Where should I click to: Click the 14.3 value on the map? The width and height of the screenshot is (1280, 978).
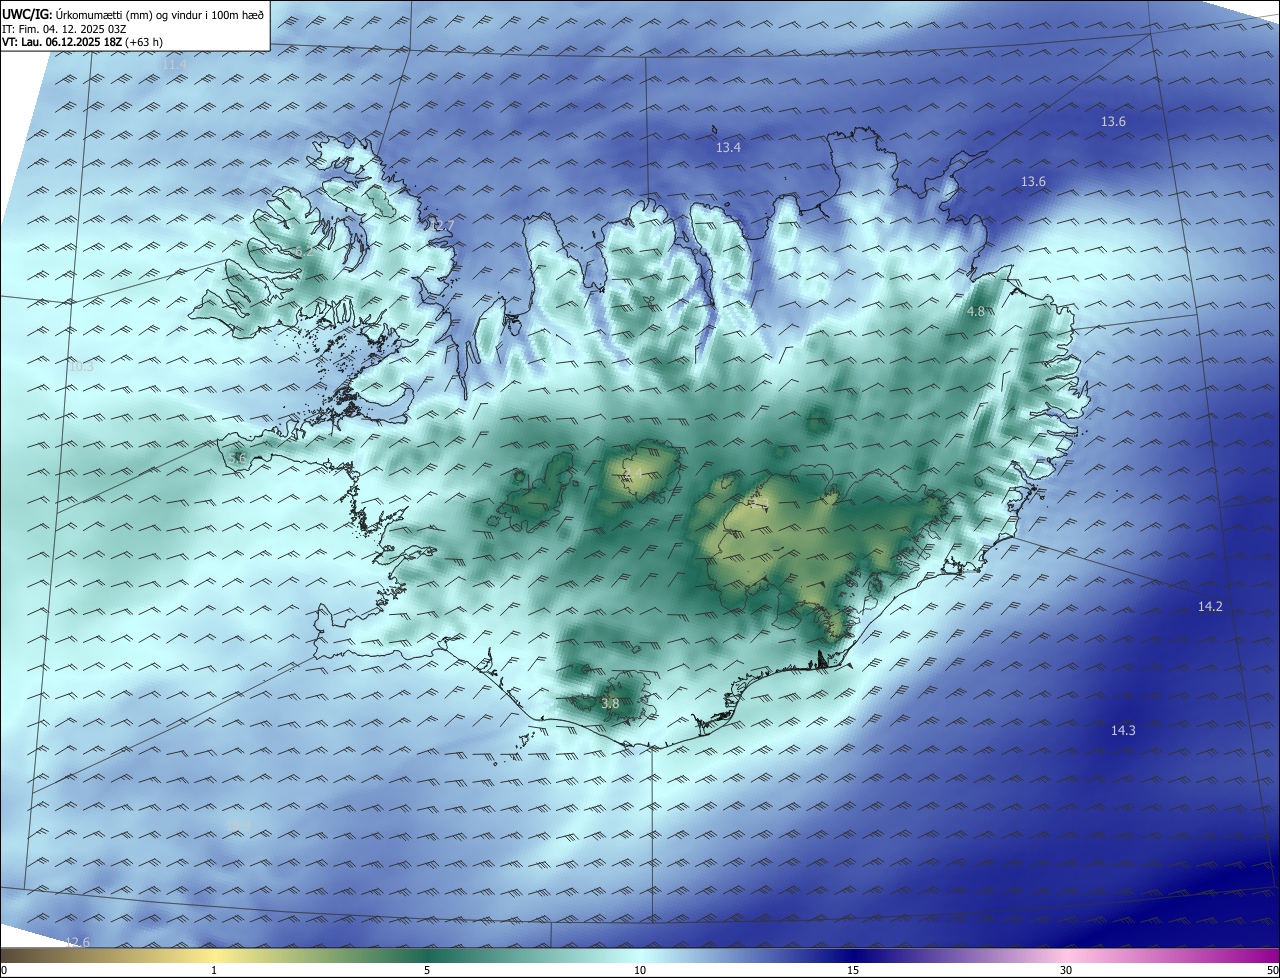[1123, 730]
